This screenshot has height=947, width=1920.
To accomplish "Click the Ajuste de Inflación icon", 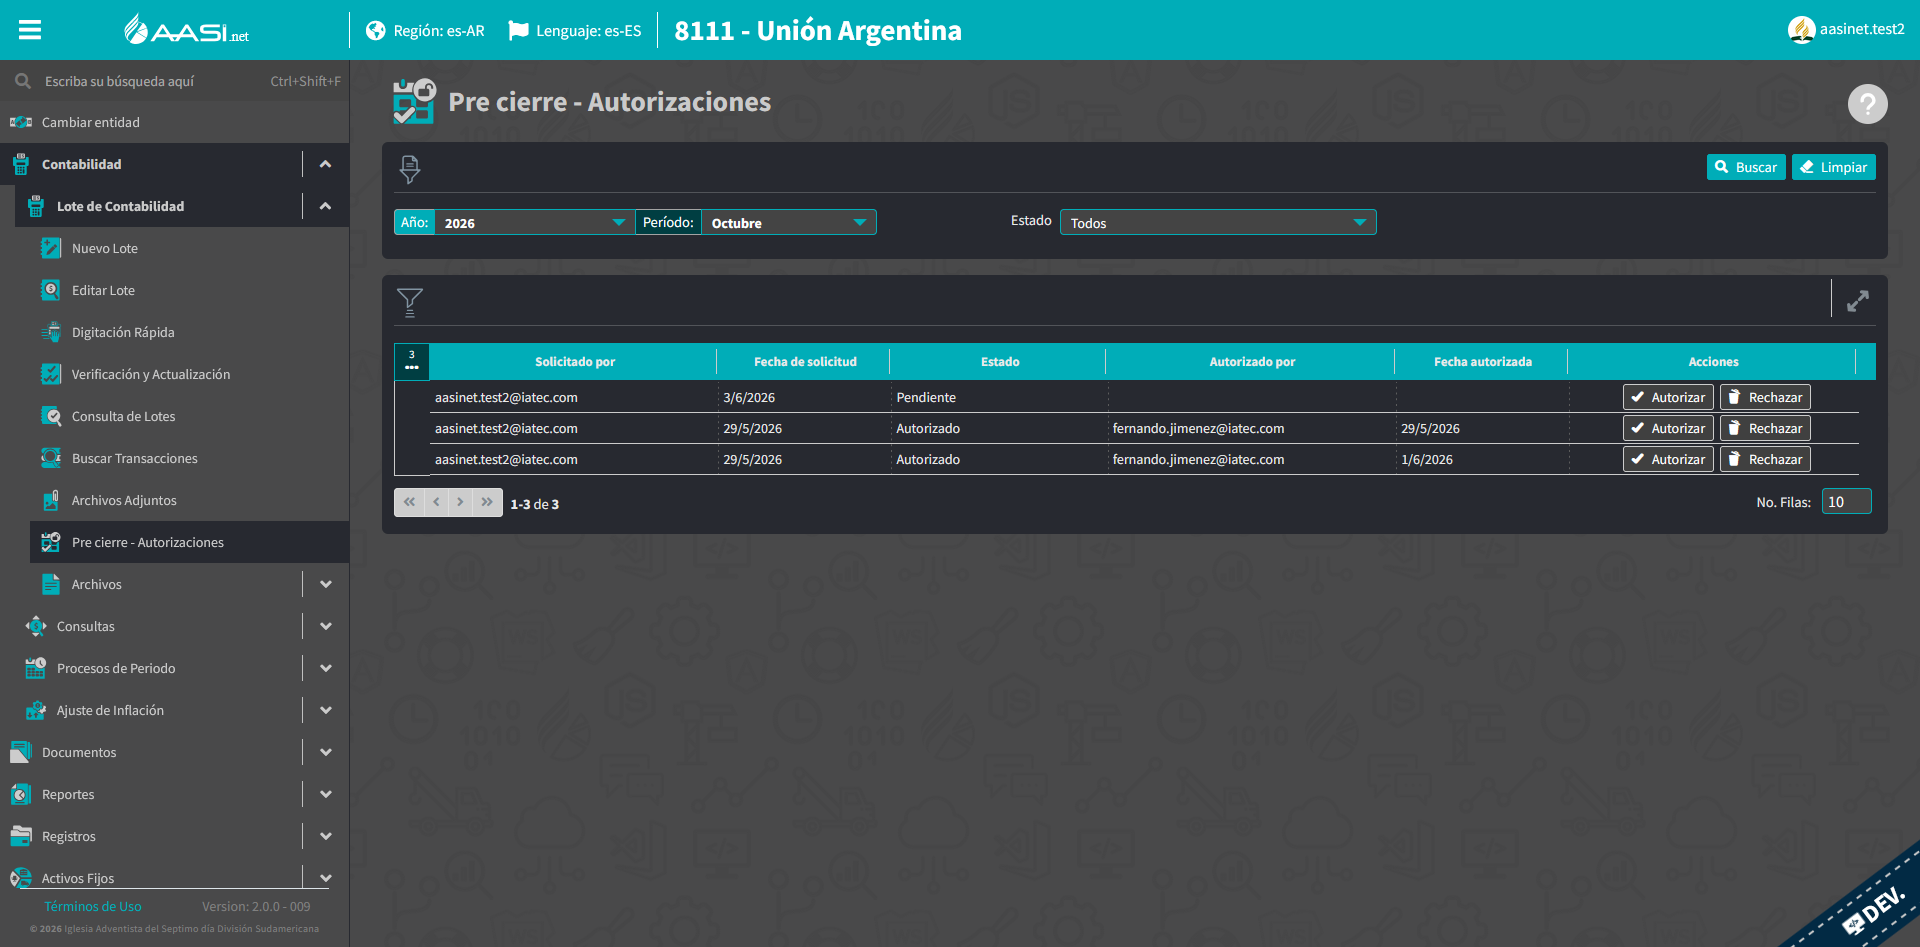I will pos(36,710).
